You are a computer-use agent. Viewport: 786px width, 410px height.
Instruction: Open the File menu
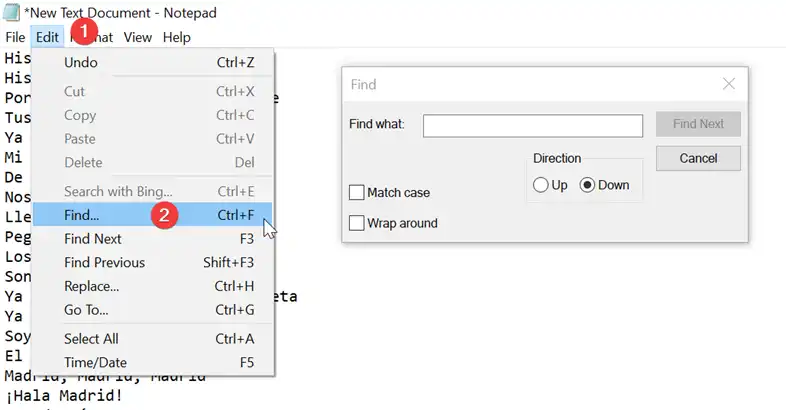point(16,37)
